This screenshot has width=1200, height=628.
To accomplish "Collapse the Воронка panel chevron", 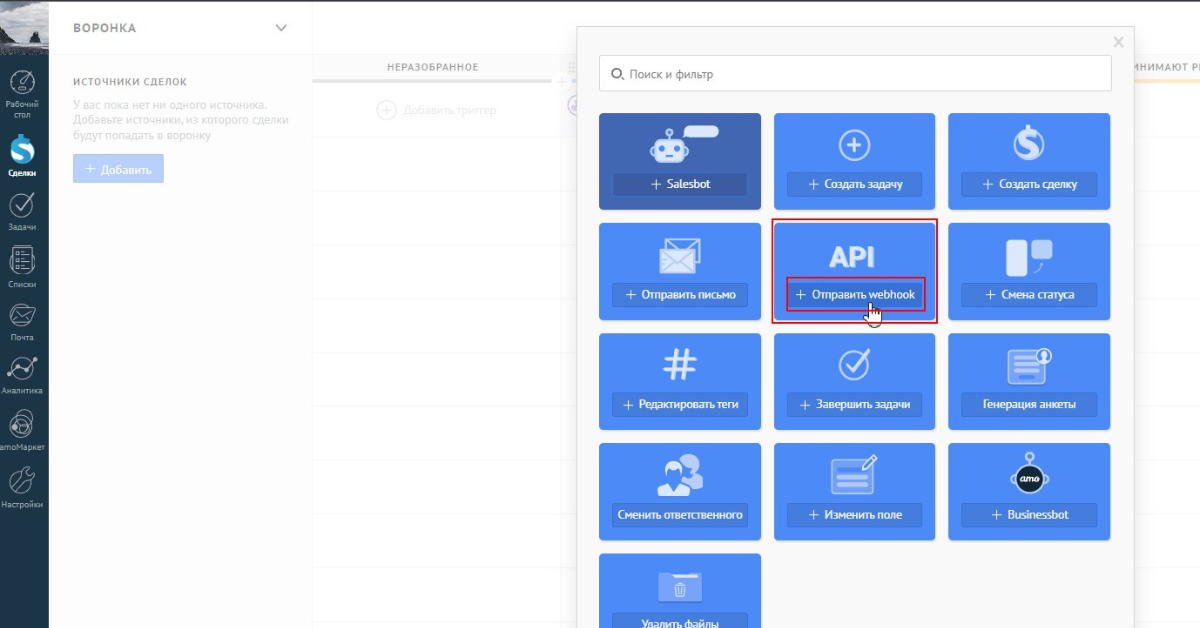I will [281, 27].
